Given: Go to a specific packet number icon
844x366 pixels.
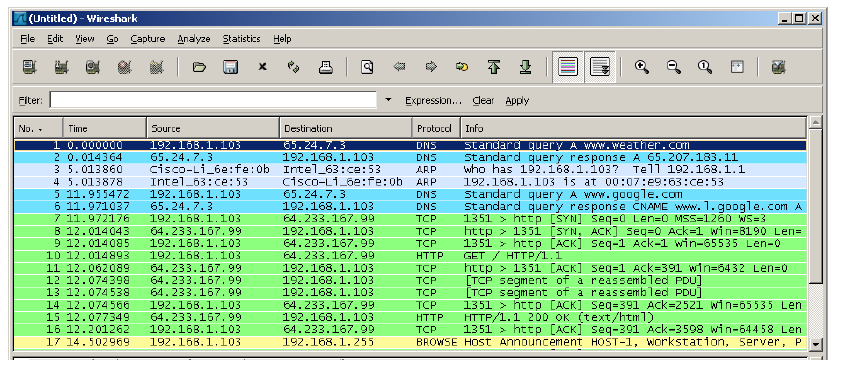Looking at the screenshot, I should pos(462,67).
